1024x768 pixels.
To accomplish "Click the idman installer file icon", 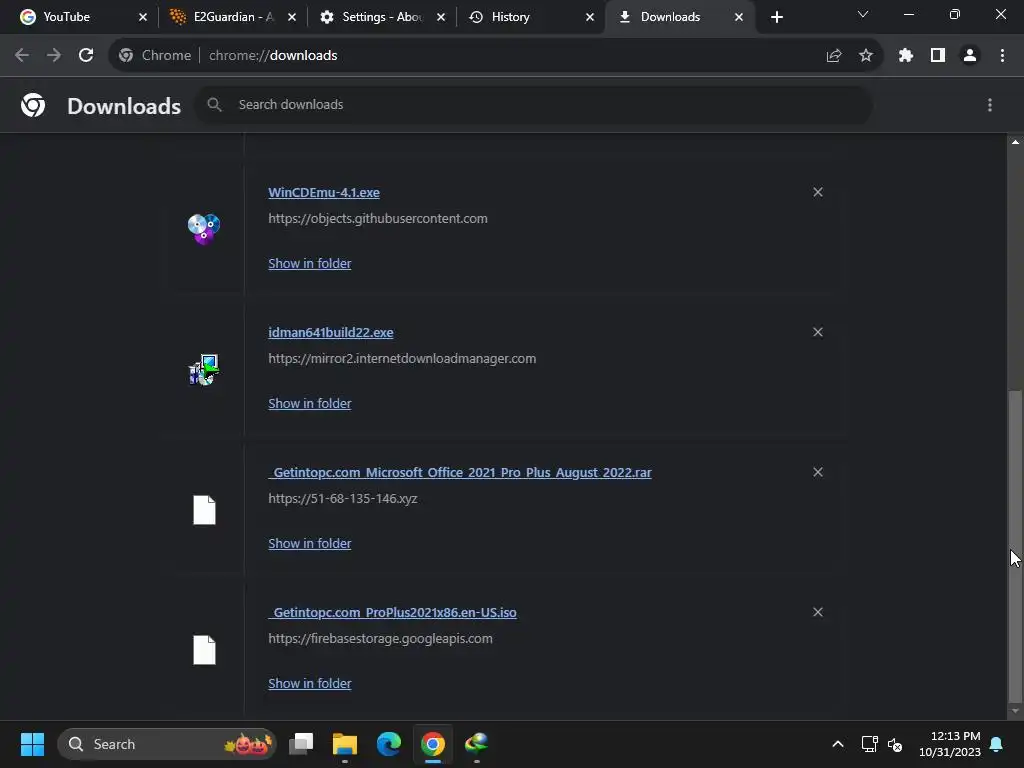I will [x=204, y=370].
